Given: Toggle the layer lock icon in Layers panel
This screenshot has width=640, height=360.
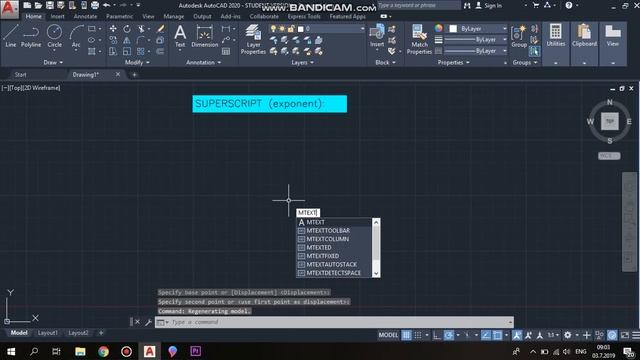Looking at the screenshot, I should [x=291, y=29].
